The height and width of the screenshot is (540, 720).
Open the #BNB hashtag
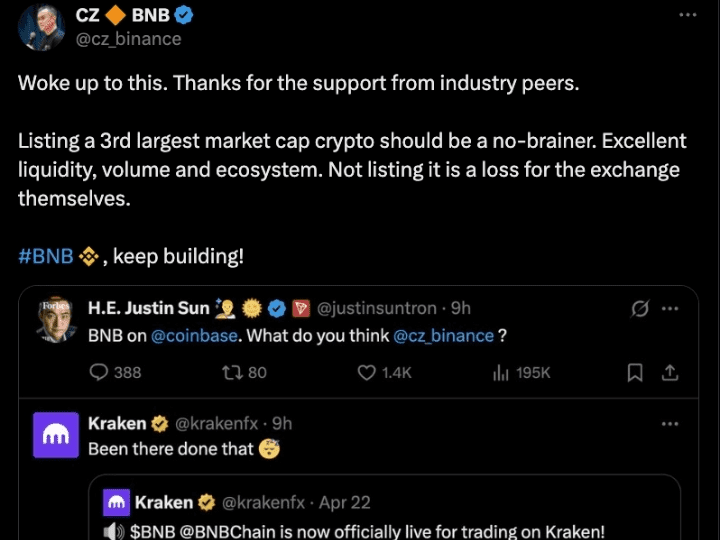point(46,256)
